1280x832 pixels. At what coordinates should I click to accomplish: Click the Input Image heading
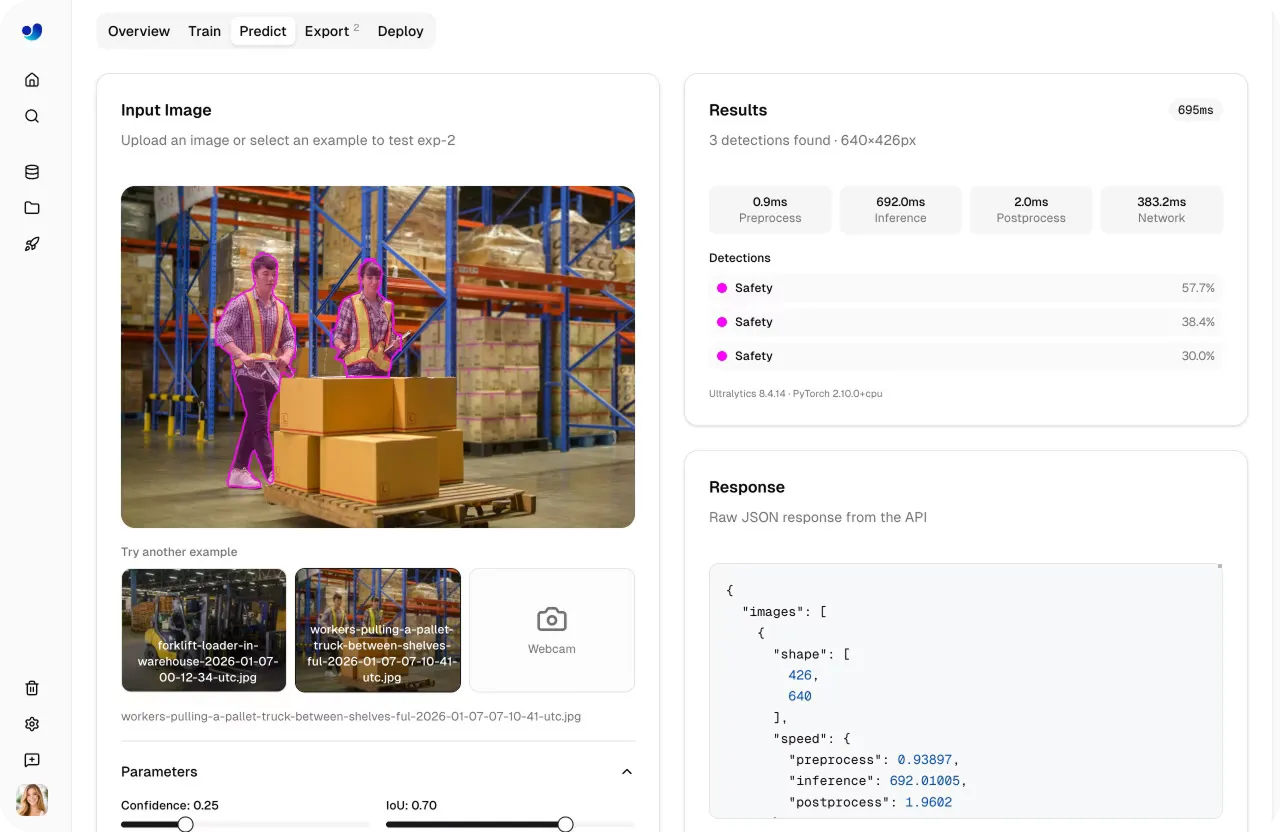point(166,110)
